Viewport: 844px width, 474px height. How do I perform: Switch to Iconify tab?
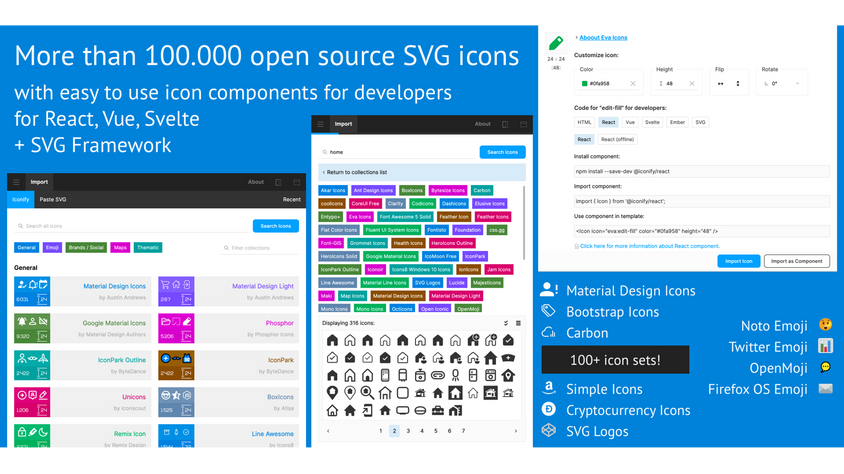coord(20,200)
